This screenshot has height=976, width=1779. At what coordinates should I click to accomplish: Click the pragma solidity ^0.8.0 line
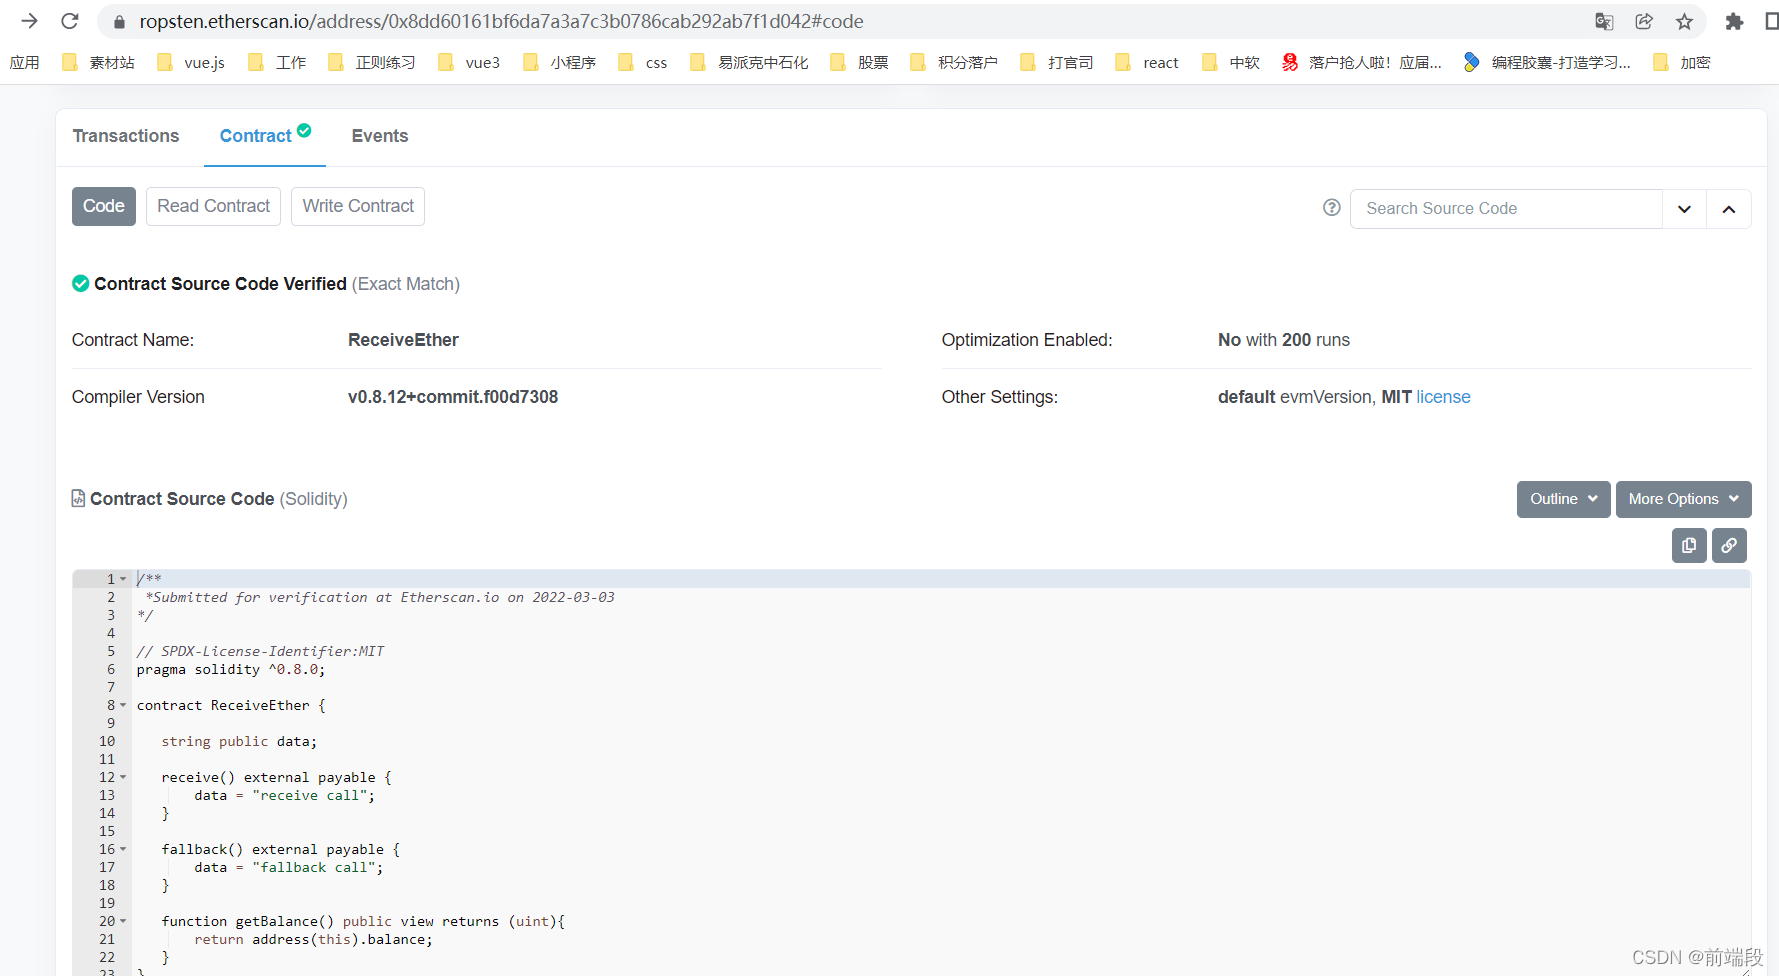pyautogui.click(x=231, y=669)
